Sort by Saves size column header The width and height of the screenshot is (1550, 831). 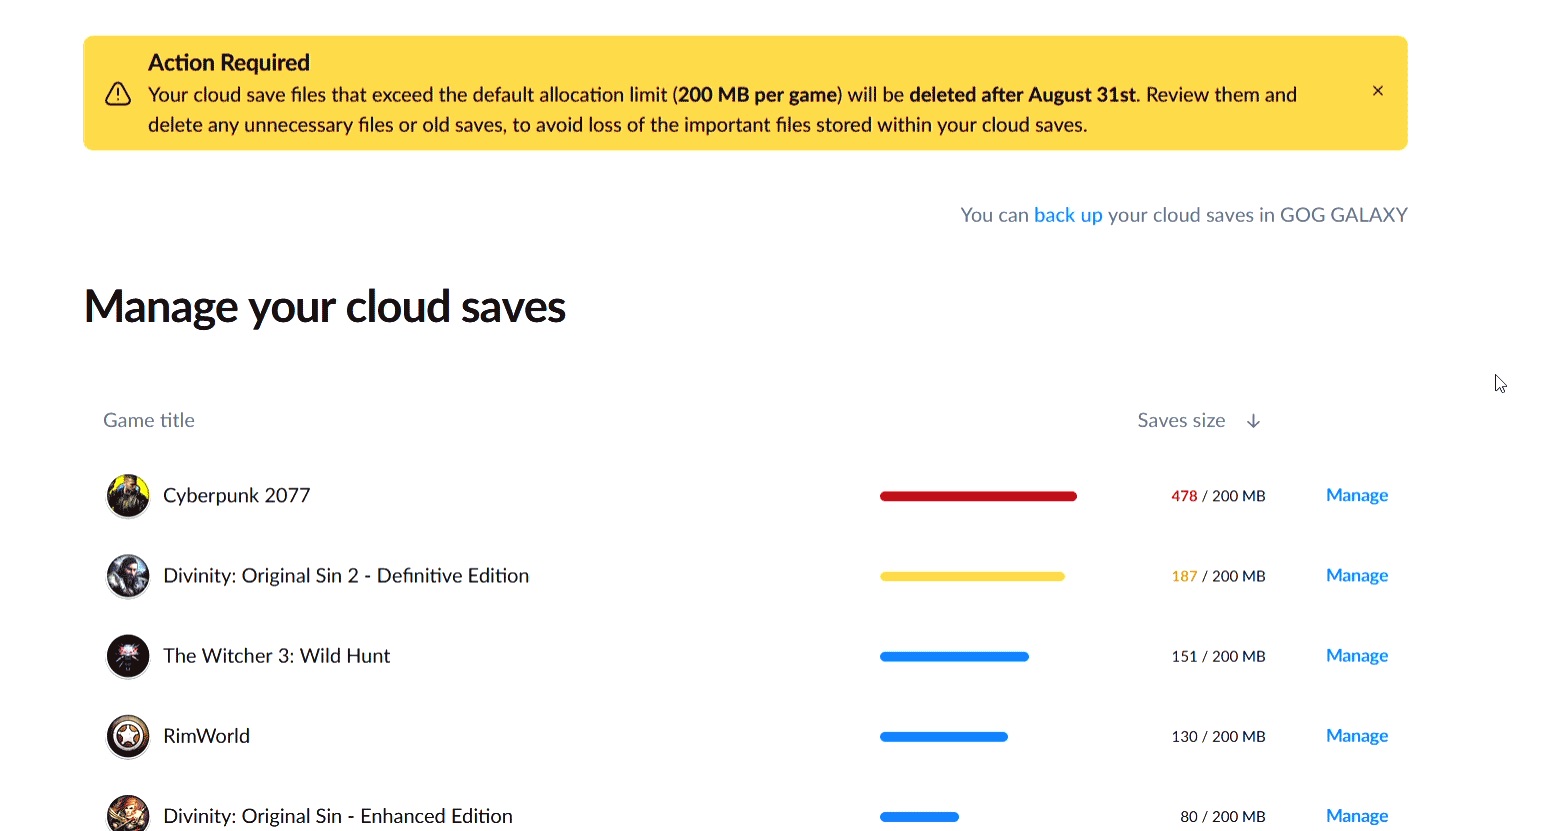point(1181,421)
